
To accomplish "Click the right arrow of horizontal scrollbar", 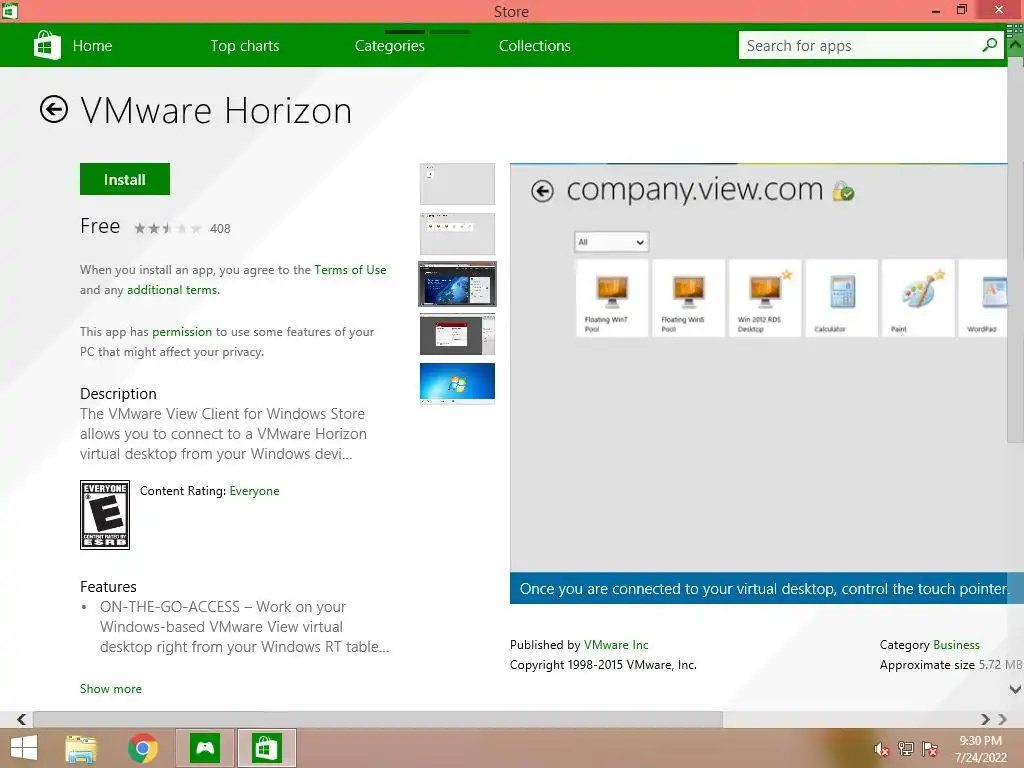I will 985,719.
